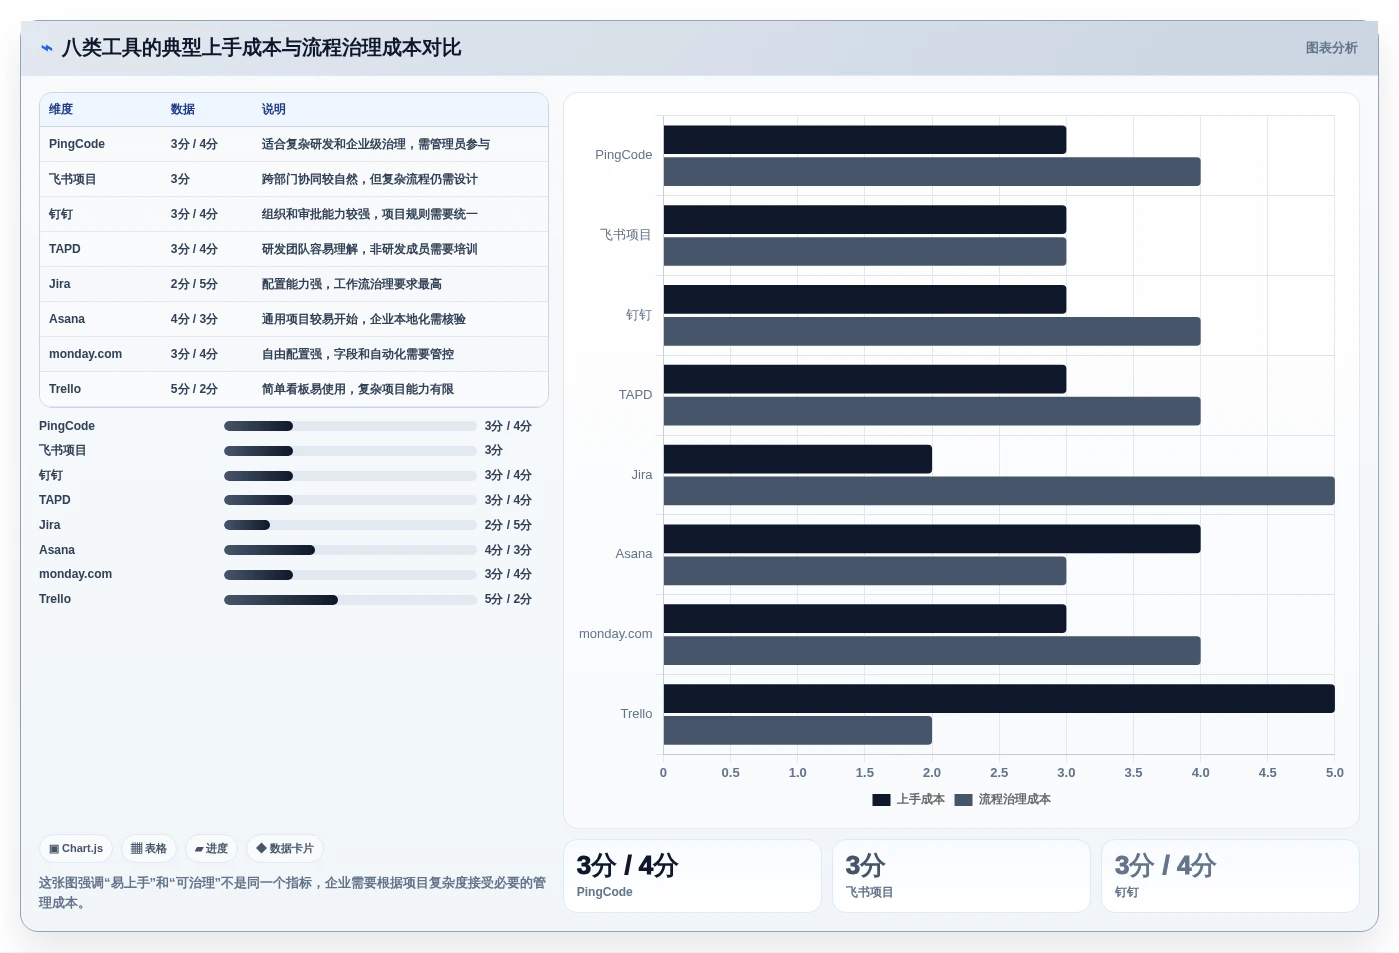Select the Asana table row name
1399x953 pixels.
(67, 319)
